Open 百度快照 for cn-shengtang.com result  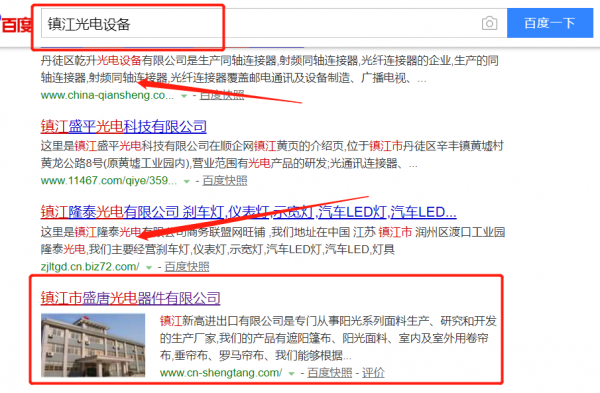click(x=329, y=372)
